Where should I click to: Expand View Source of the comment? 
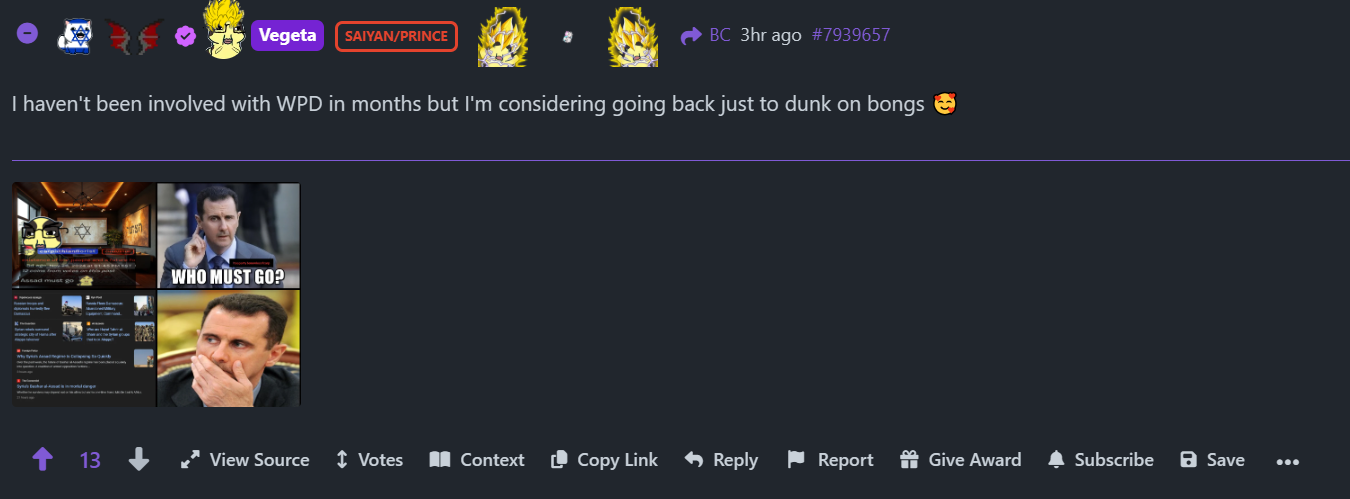245,460
